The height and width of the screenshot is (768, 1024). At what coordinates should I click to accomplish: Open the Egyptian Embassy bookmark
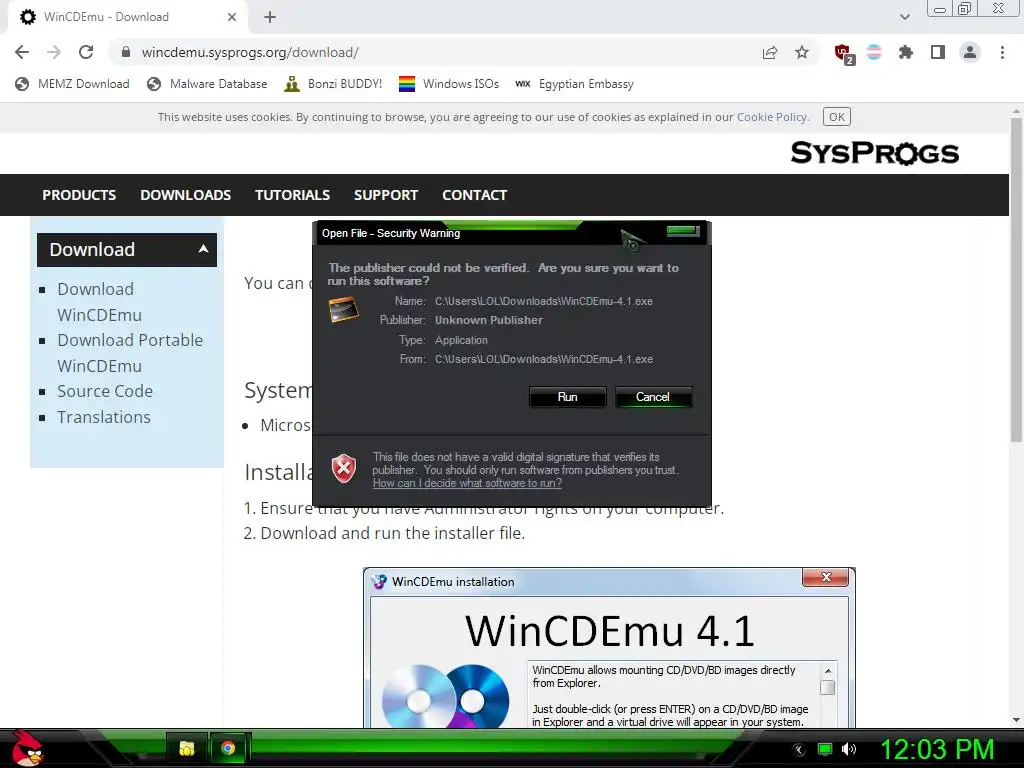point(574,84)
